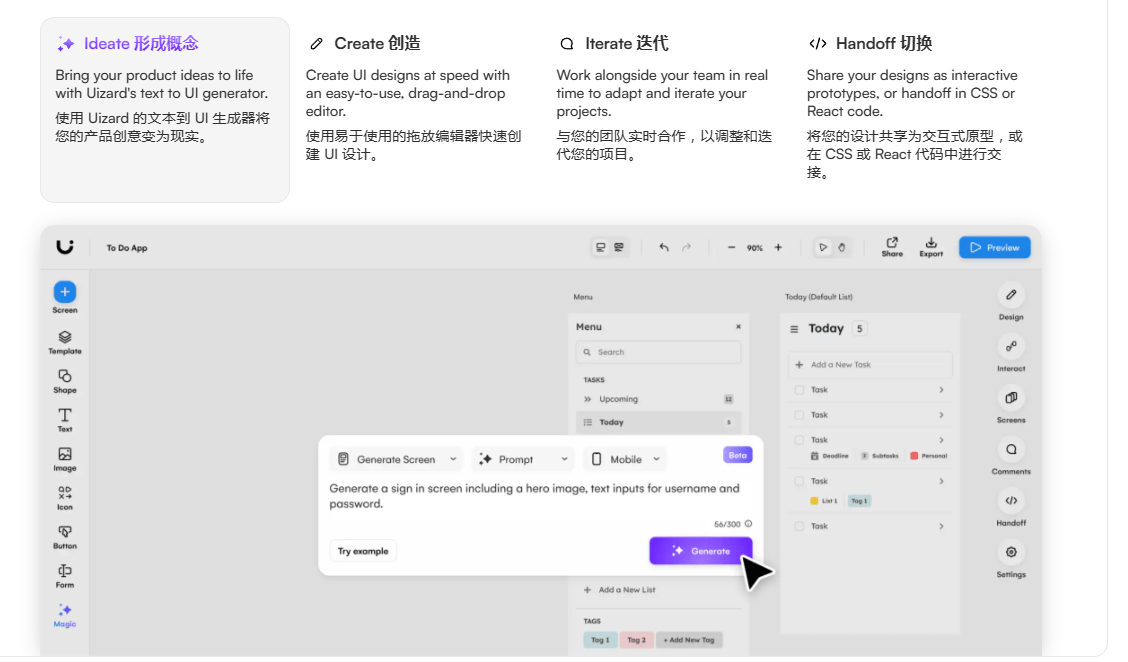Screen dimensions: 1128x662
Task: Click the Screen plus icon in sidebar
Action: [x=64, y=292]
